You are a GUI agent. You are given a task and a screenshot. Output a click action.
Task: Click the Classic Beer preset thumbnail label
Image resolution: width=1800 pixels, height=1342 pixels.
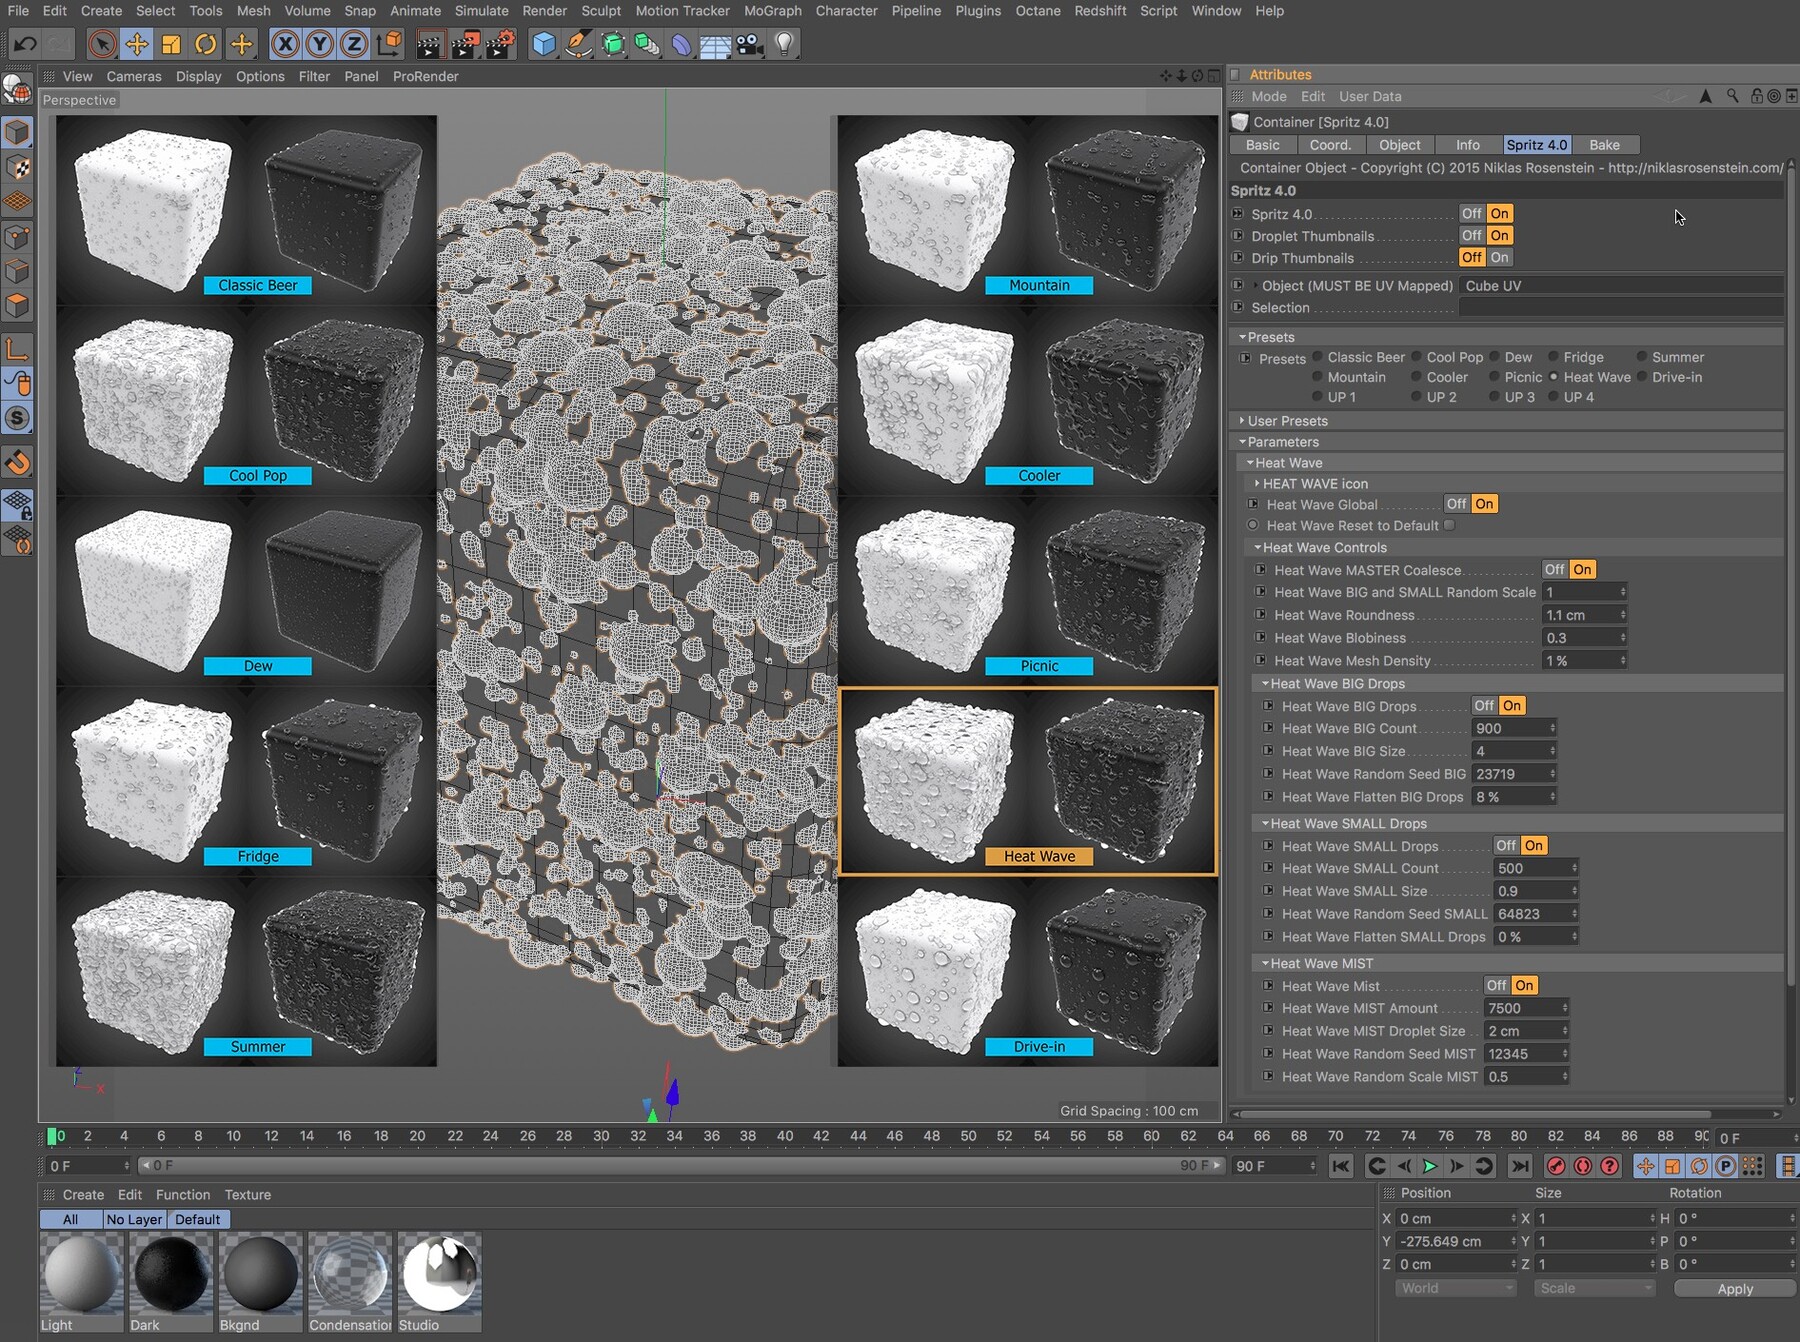coord(258,285)
